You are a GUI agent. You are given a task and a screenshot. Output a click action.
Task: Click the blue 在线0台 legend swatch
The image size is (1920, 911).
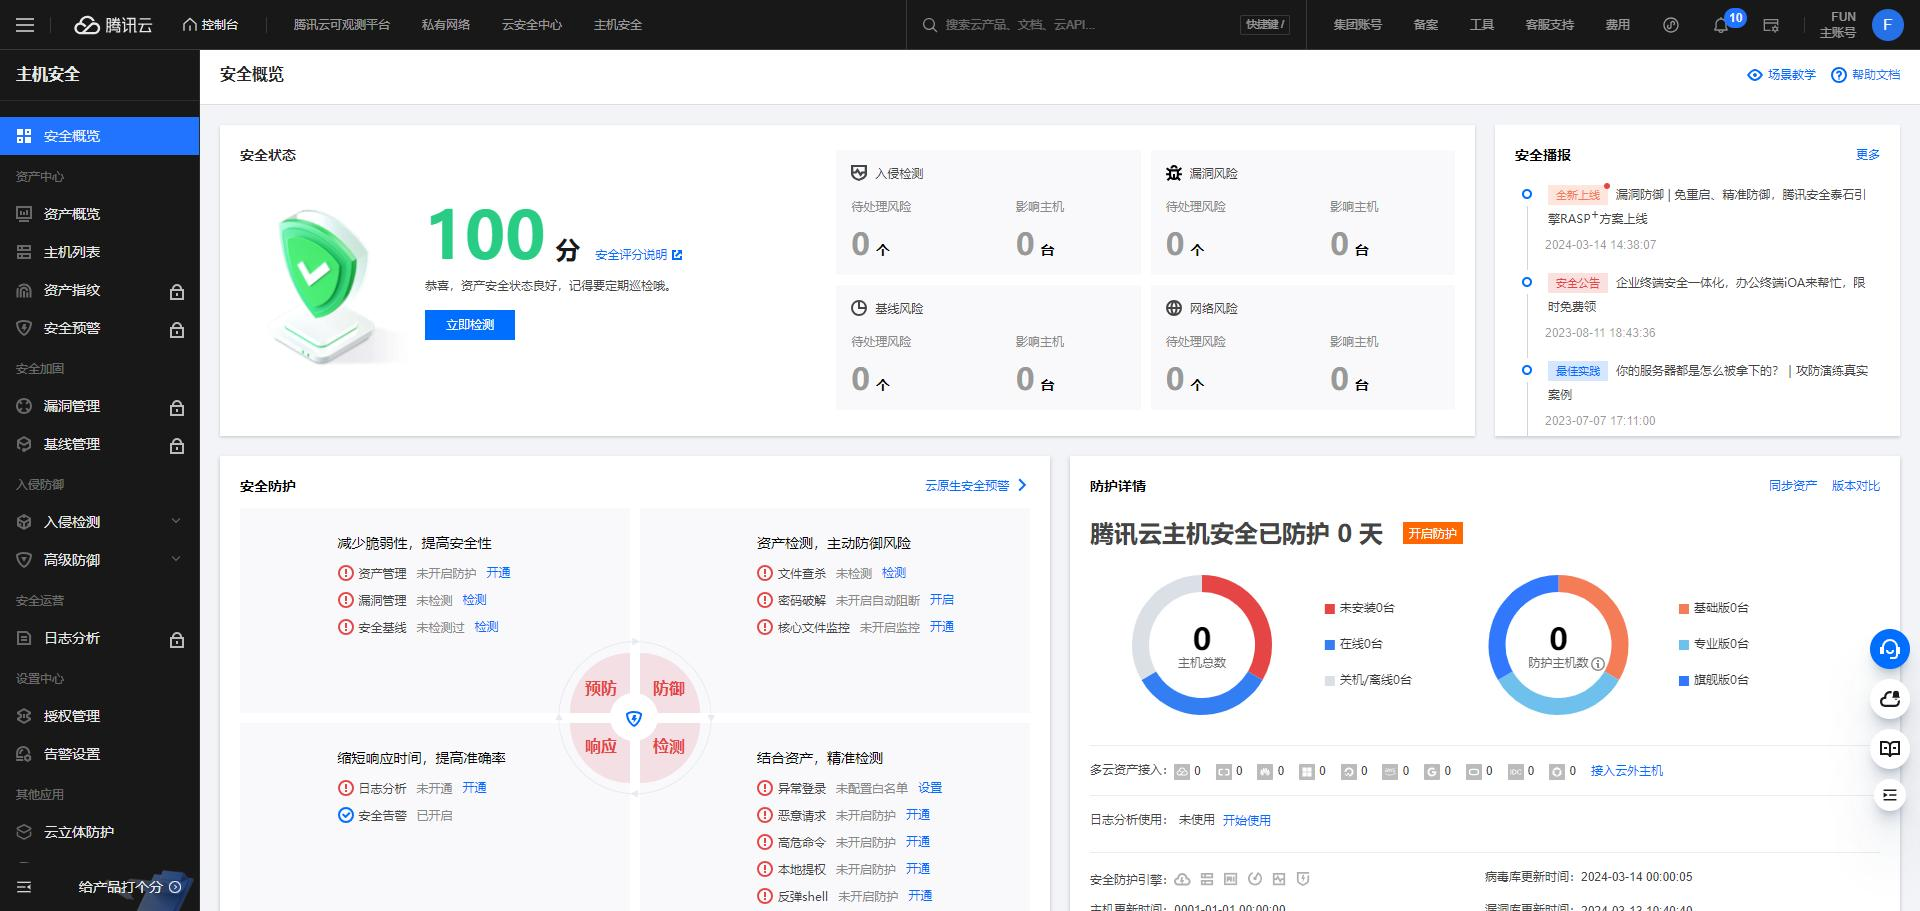click(1330, 645)
